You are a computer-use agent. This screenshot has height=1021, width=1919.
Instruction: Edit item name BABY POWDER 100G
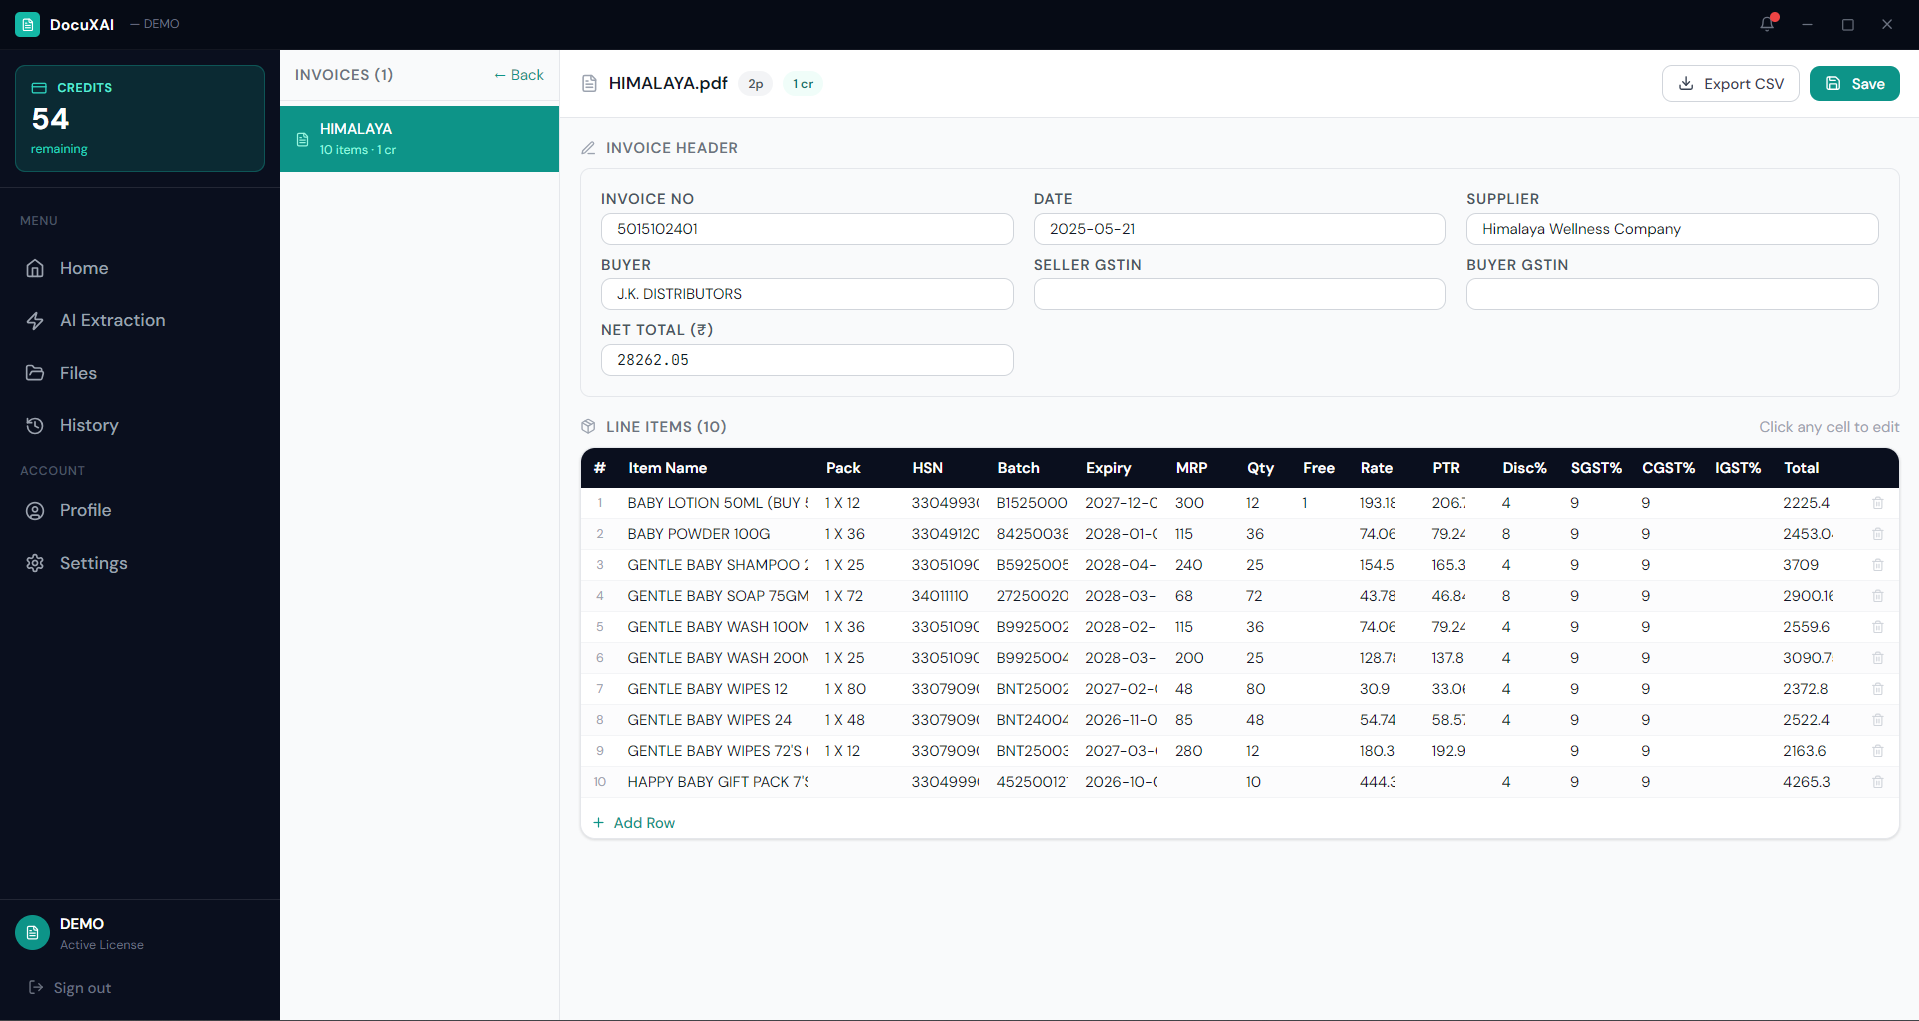click(717, 534)
